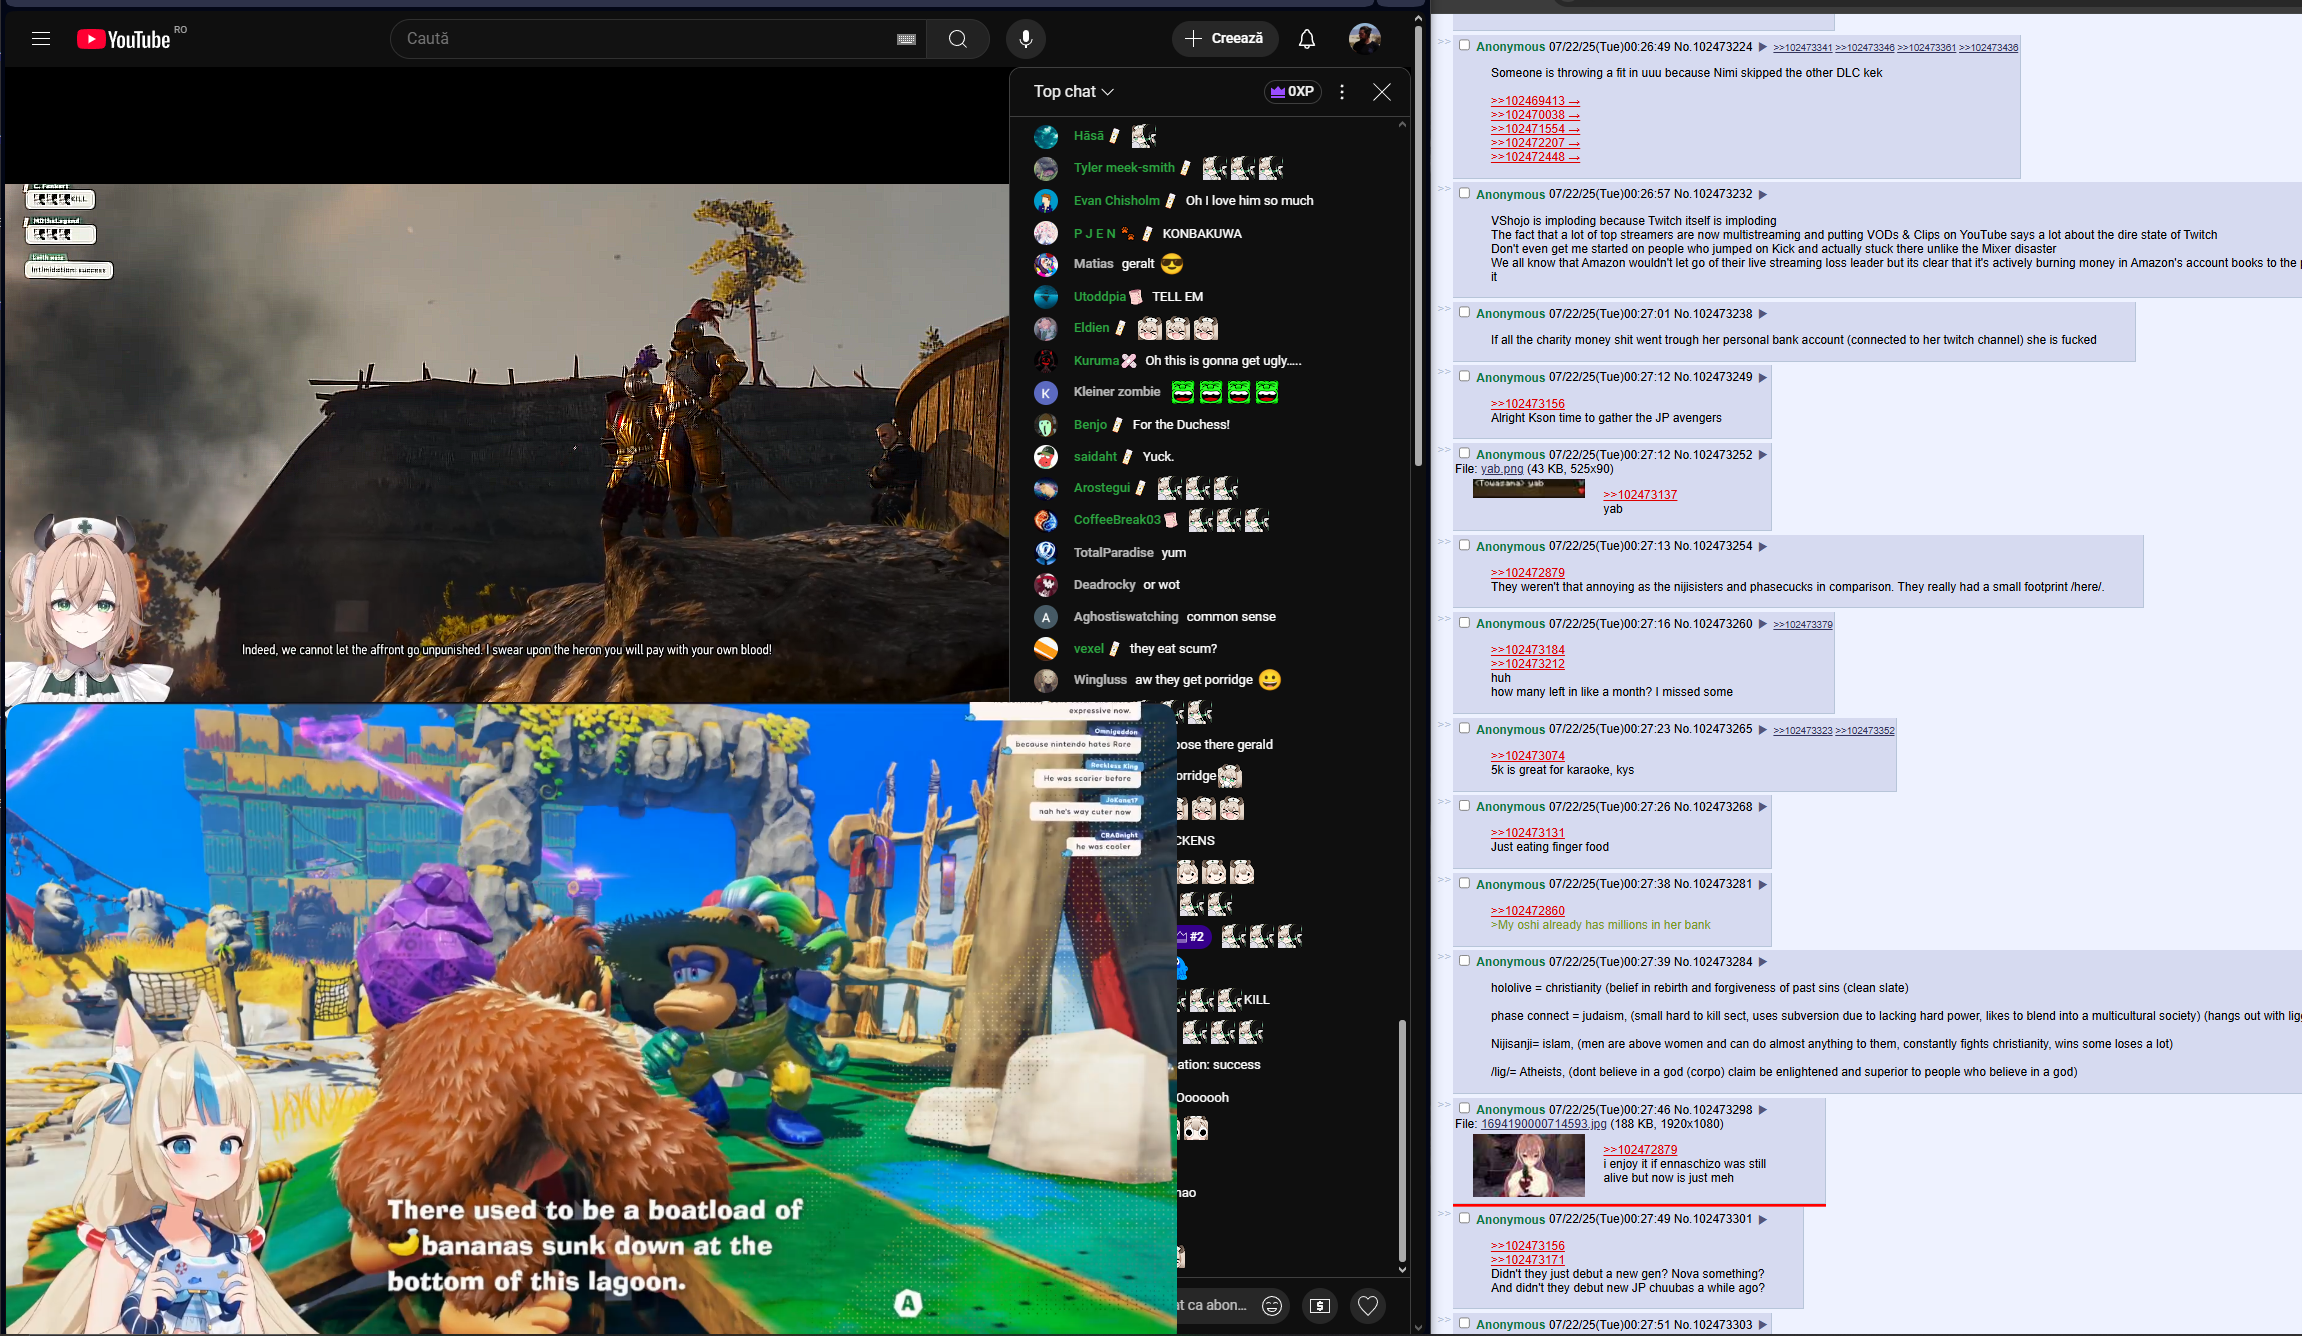Tick checkbox for post No.102473252
The height and width of the screenshot is (1336, 2302).
[1465, 453]
